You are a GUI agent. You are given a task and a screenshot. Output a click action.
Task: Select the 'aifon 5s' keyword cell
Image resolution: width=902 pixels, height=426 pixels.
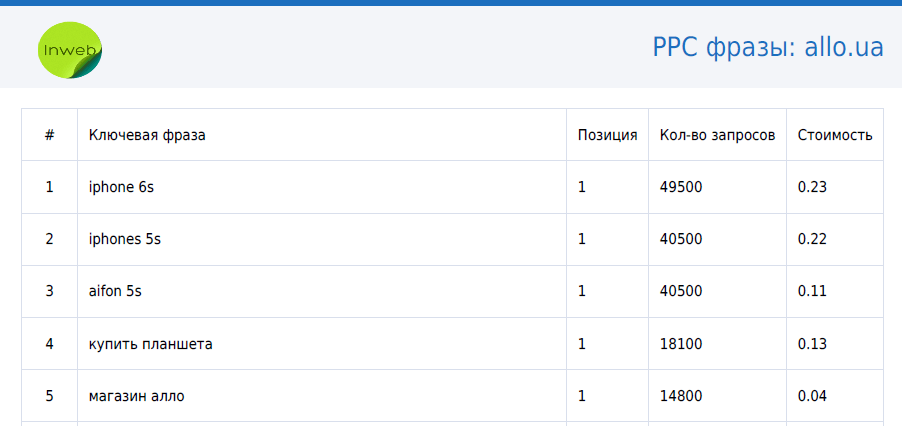[322, 291]
